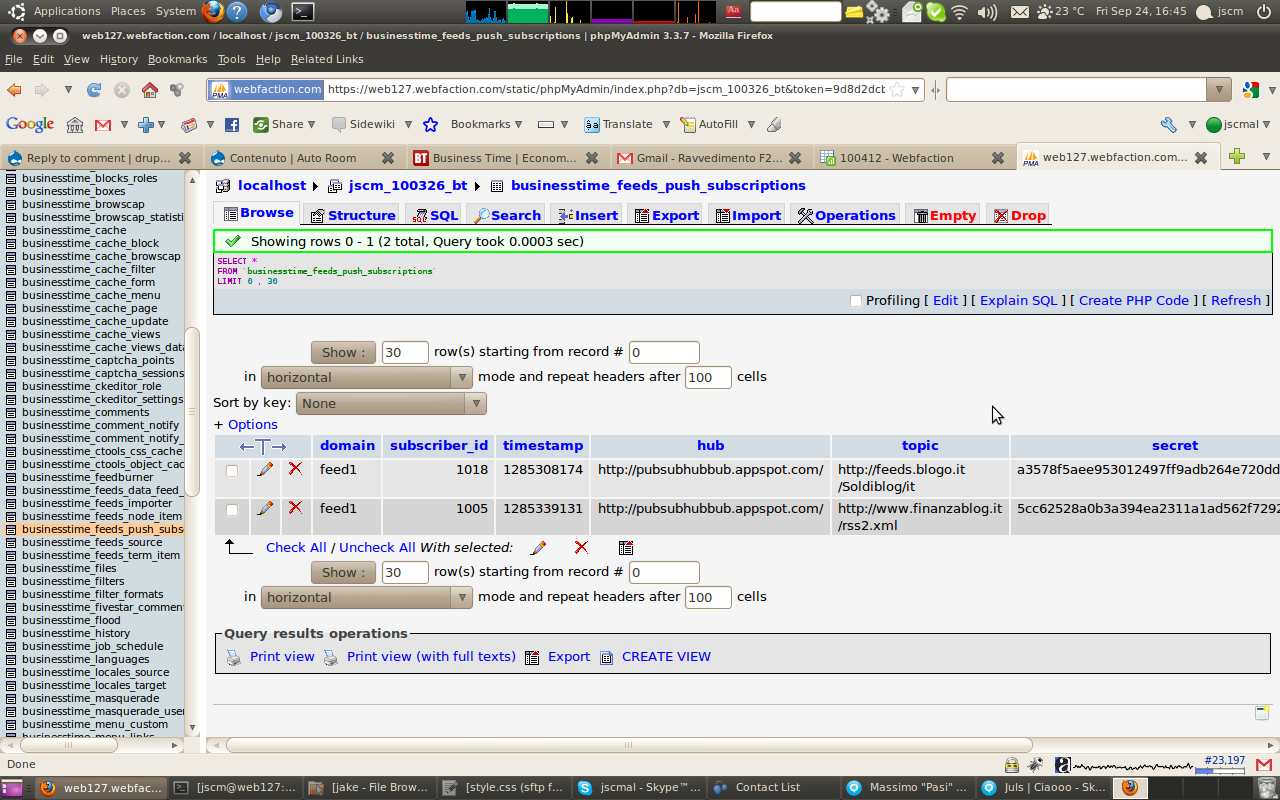This screenshot has width=1280, height=800.
Task: Export selected rows using the export icon beside With selected
Action: pyautogui.click(x=626, y=547)
